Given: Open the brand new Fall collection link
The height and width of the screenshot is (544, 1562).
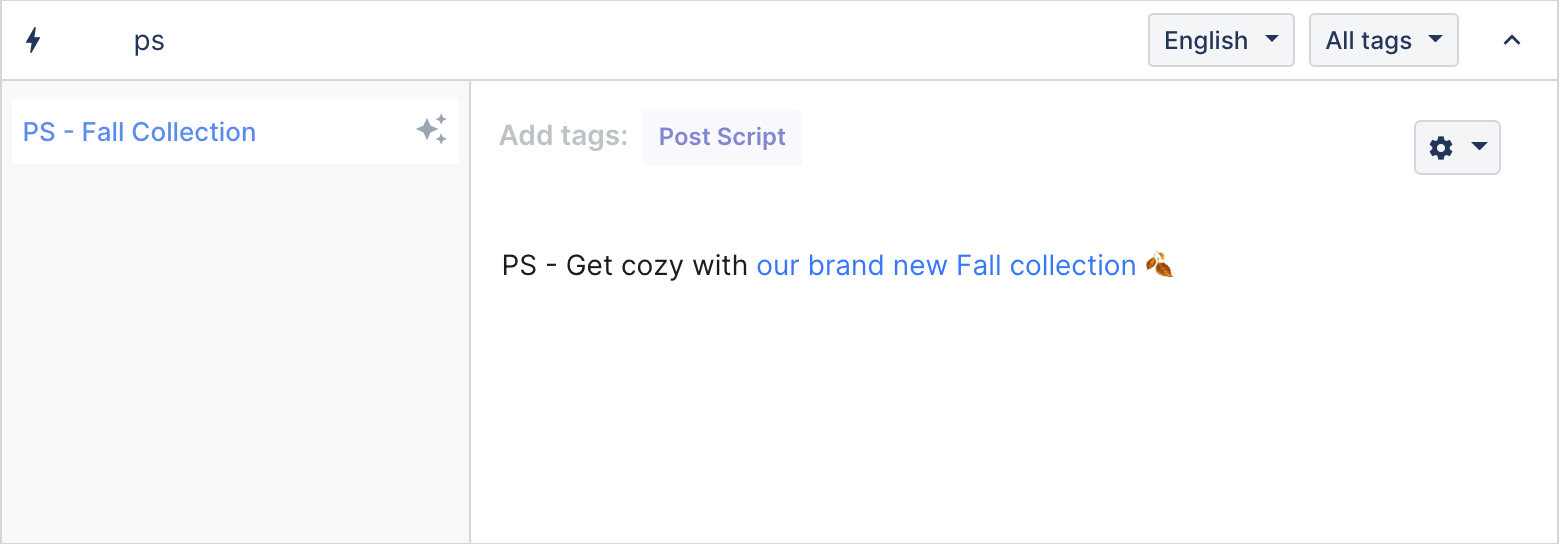Looking at the screenshot, I should pos(946,265).
